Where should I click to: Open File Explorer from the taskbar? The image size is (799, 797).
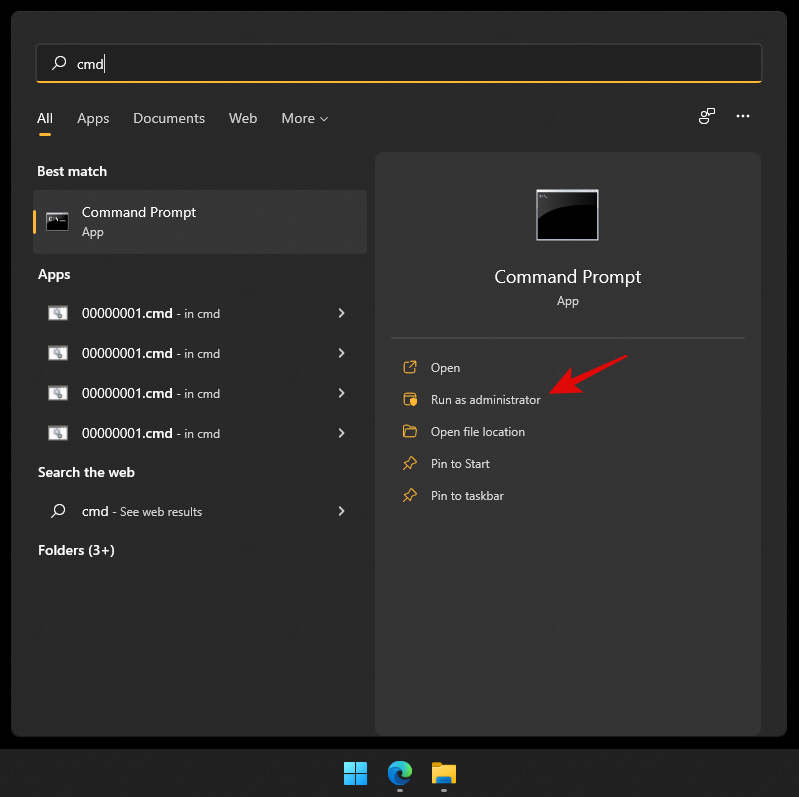pyautogui.click(x=444, y=773)
